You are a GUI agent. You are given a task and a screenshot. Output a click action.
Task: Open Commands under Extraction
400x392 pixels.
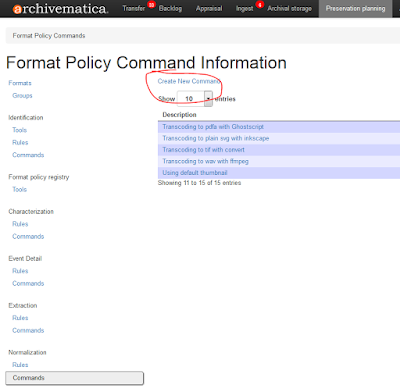(x=28, y=330)
